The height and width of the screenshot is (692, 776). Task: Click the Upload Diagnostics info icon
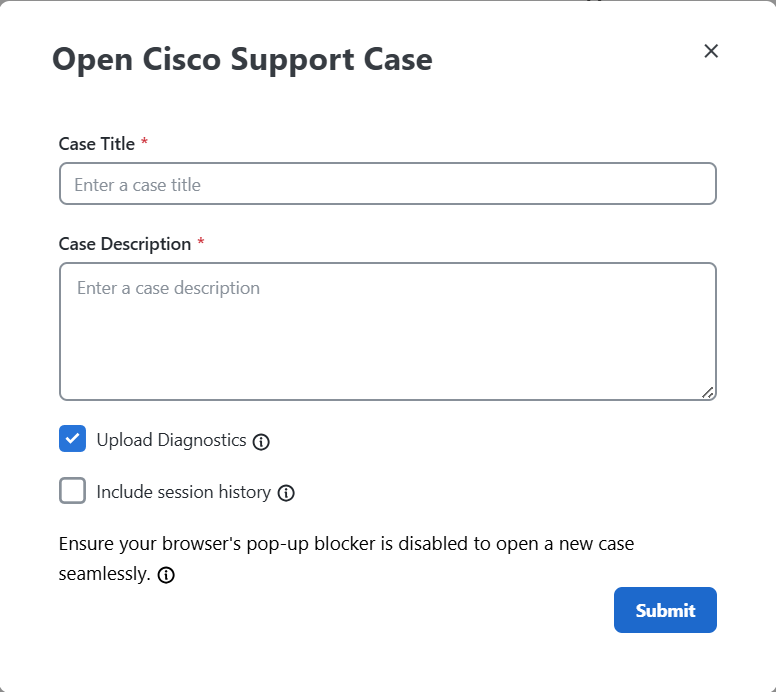[261, 442]
